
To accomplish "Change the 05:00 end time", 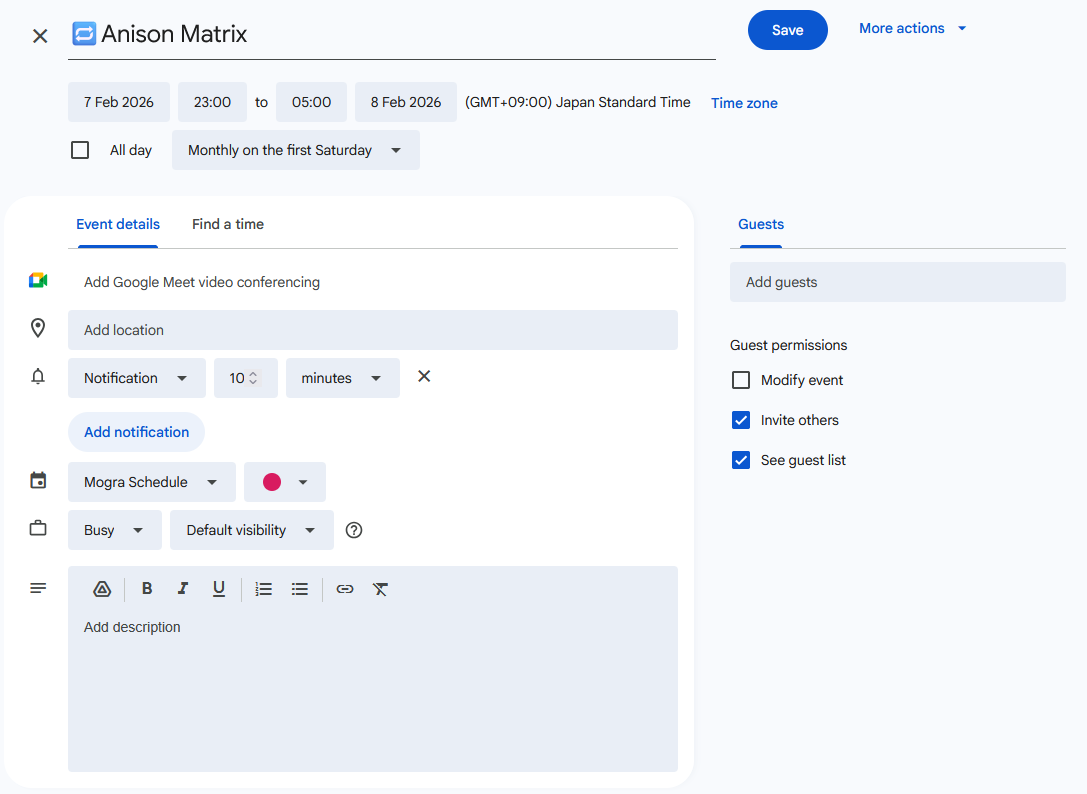I will click(311, 102).
